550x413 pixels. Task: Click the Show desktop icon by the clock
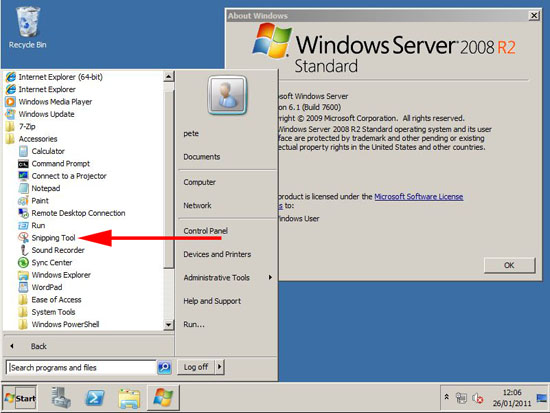(542, 398)
